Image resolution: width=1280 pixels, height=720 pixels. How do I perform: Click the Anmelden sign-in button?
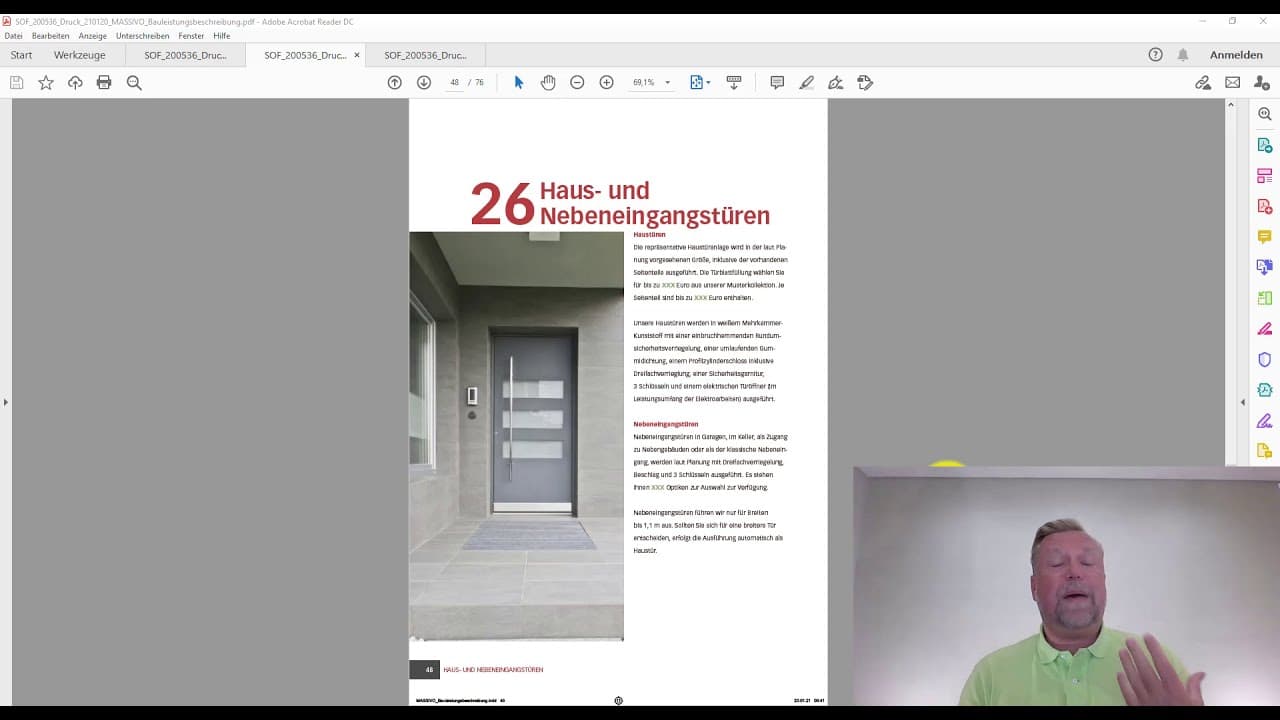[1236, 55]
